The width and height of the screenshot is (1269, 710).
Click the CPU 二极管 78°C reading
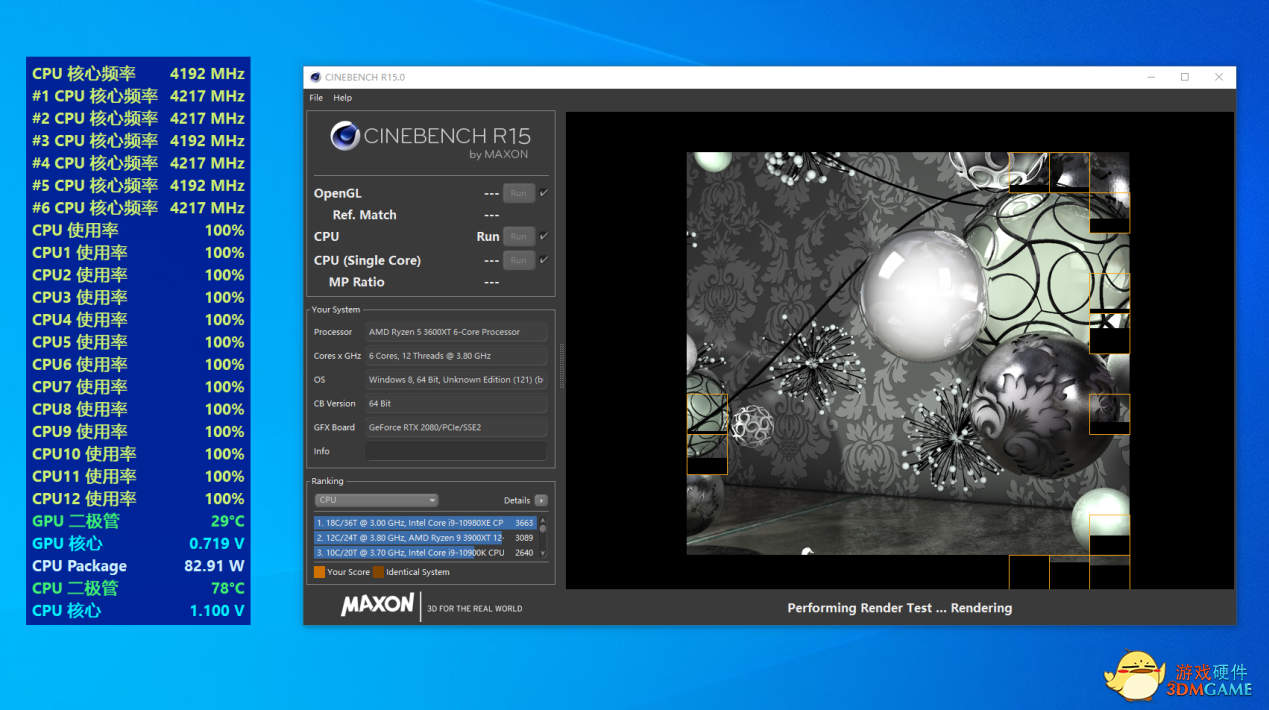(x=138, y=588)
